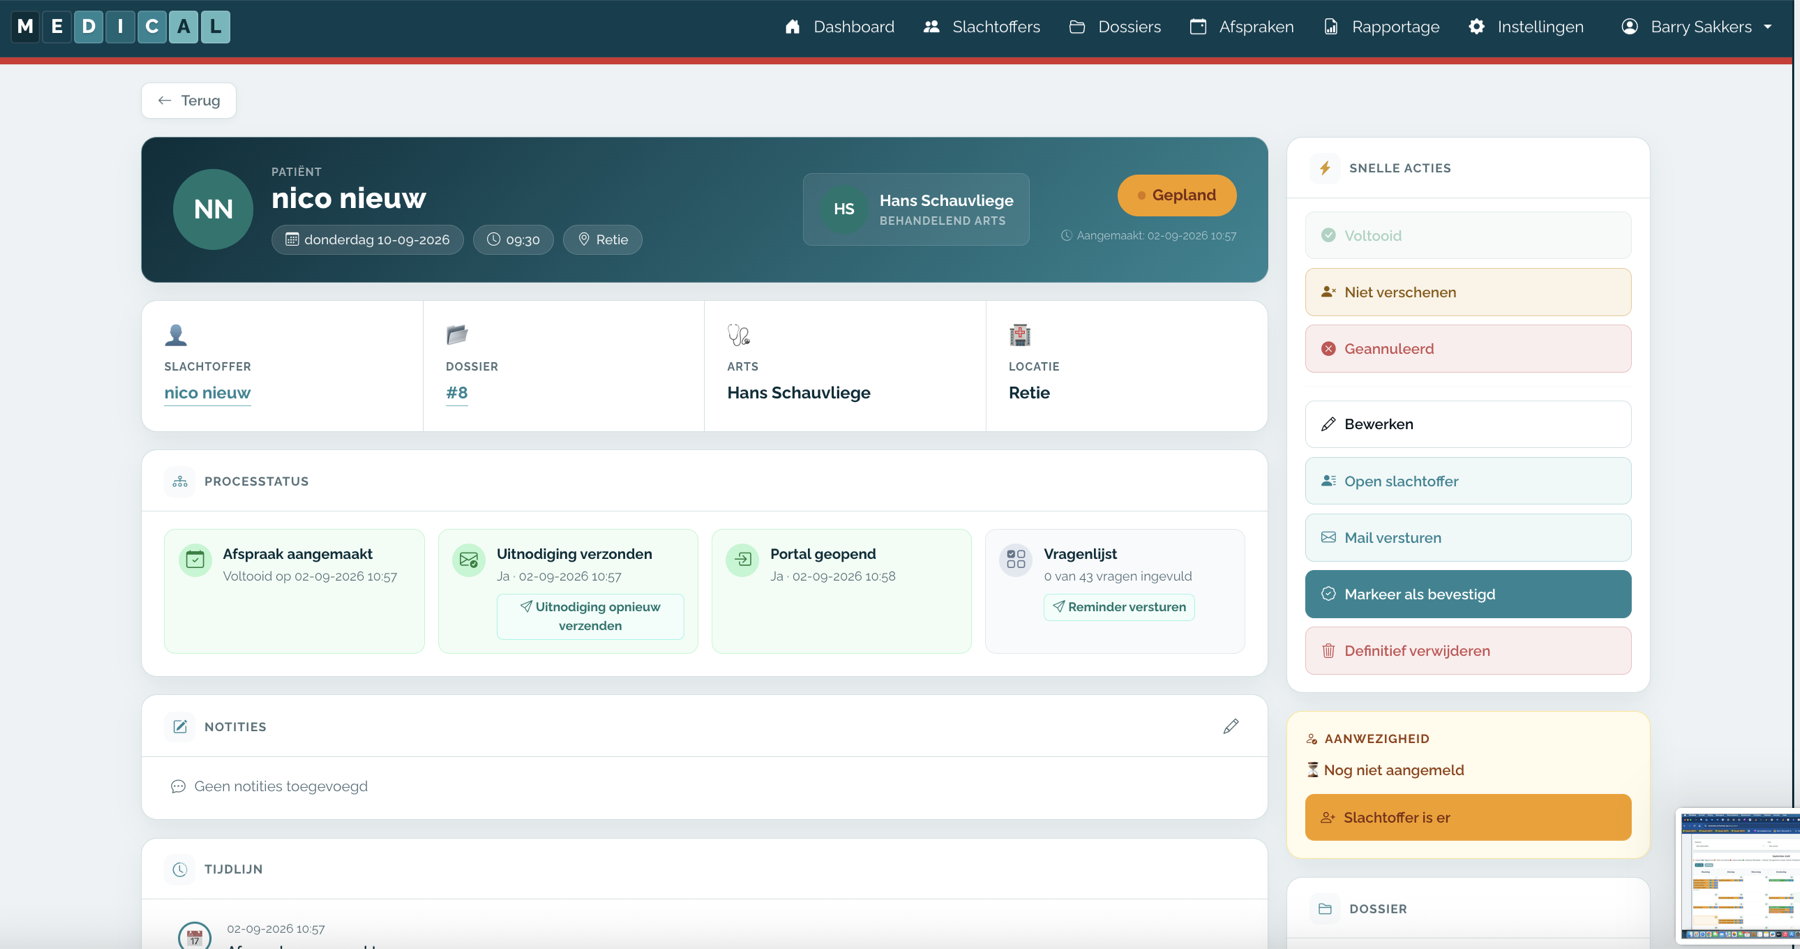The height and width of the screenshot is (949, 1800).
Task: Click the Bewerken button
Action: point(1468,424)
